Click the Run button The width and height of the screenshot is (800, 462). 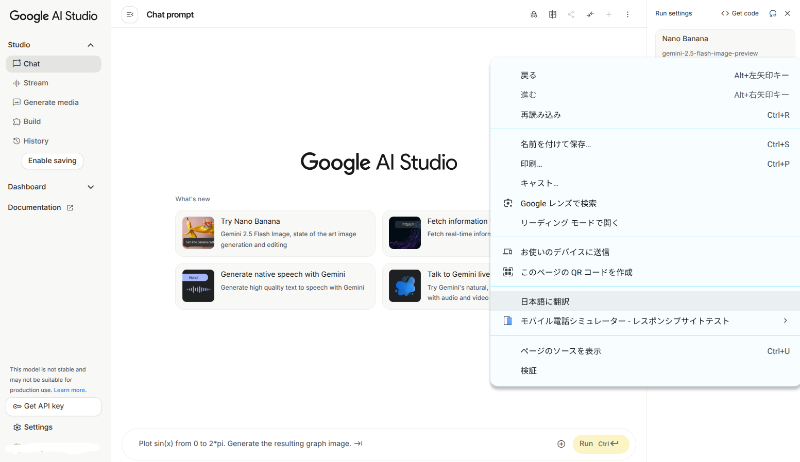[x=601, y=444]
